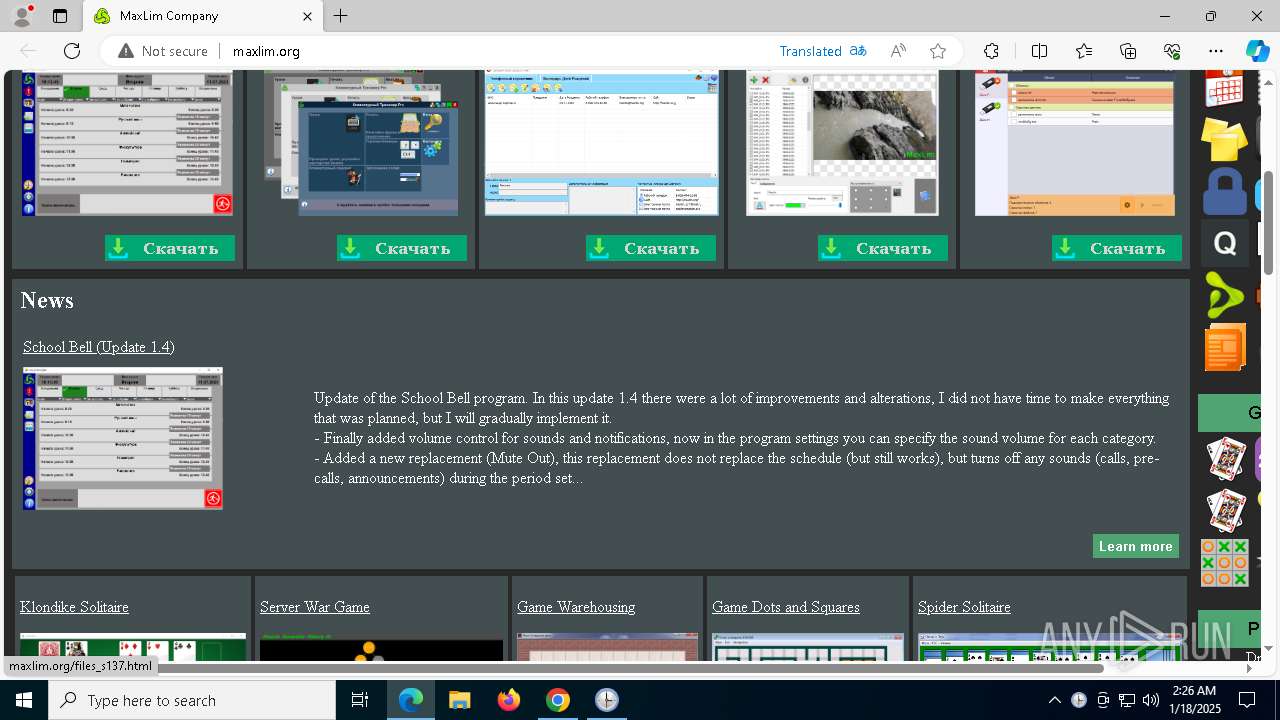Open the Spider Solitaire link
The width and height of the screenshot is (1280, 720).
point(964,607)
